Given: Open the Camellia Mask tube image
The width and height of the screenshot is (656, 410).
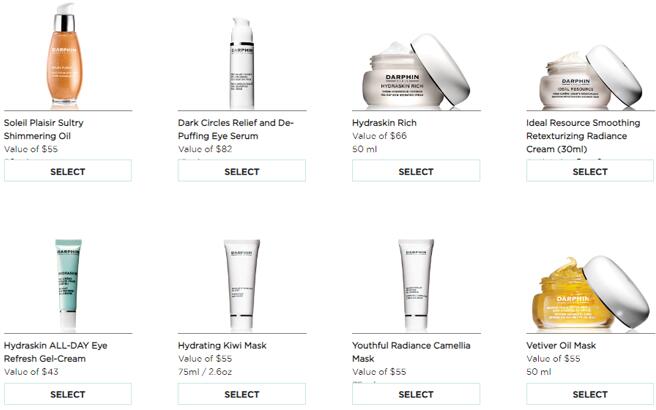Looking at the screenshot, I should click(416, 284).
